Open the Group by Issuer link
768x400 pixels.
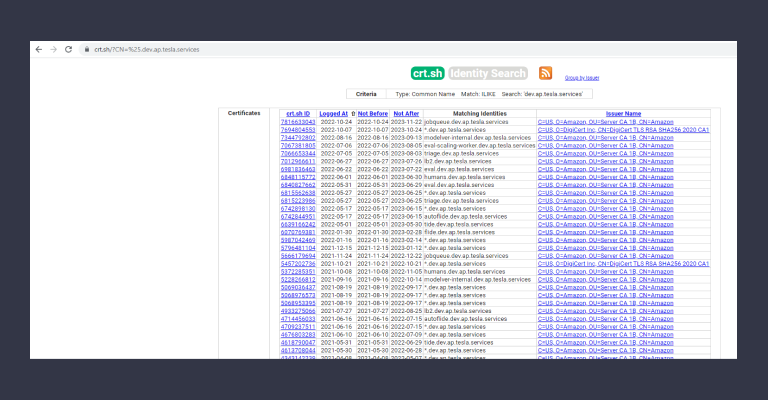(582, 78)
